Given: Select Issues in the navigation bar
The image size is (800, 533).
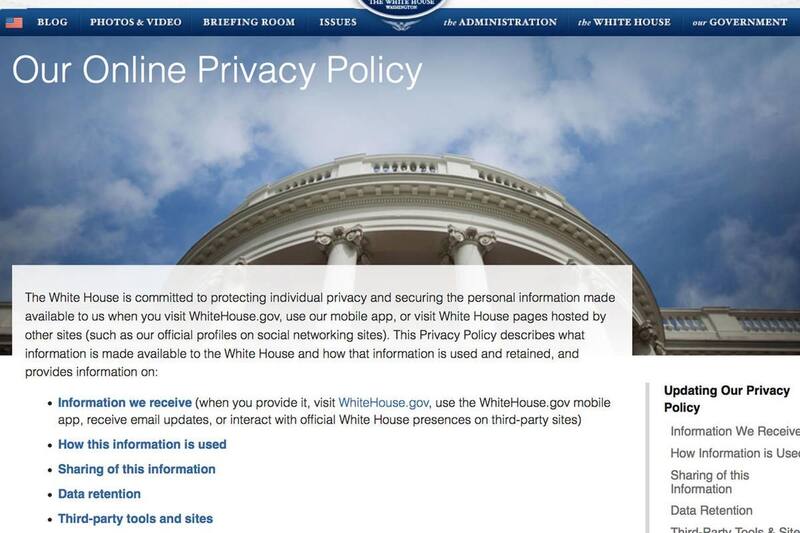Looking at the screenshot, I should (338, 22).
